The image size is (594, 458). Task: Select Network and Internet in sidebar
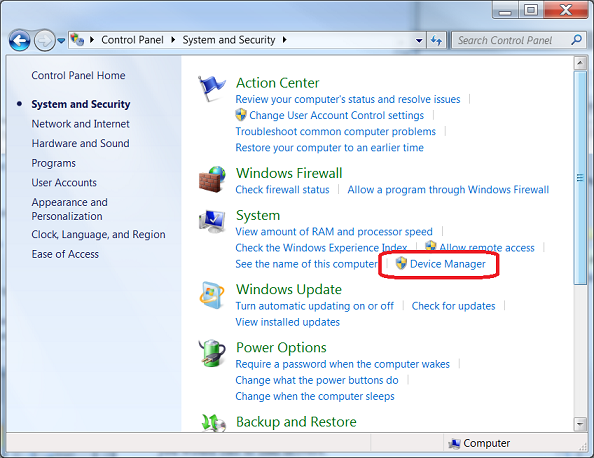80,124
